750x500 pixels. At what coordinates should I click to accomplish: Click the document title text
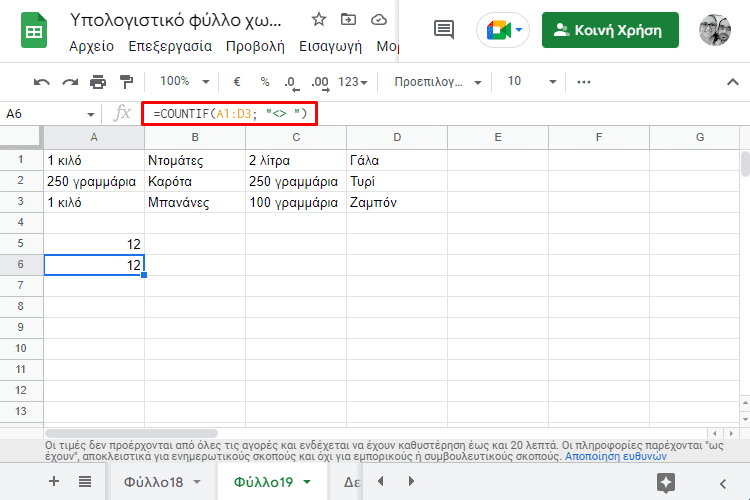click(176, 20)
